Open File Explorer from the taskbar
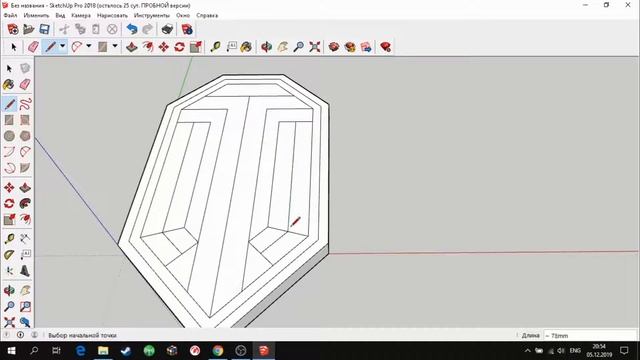 click(x=103, y=351)
